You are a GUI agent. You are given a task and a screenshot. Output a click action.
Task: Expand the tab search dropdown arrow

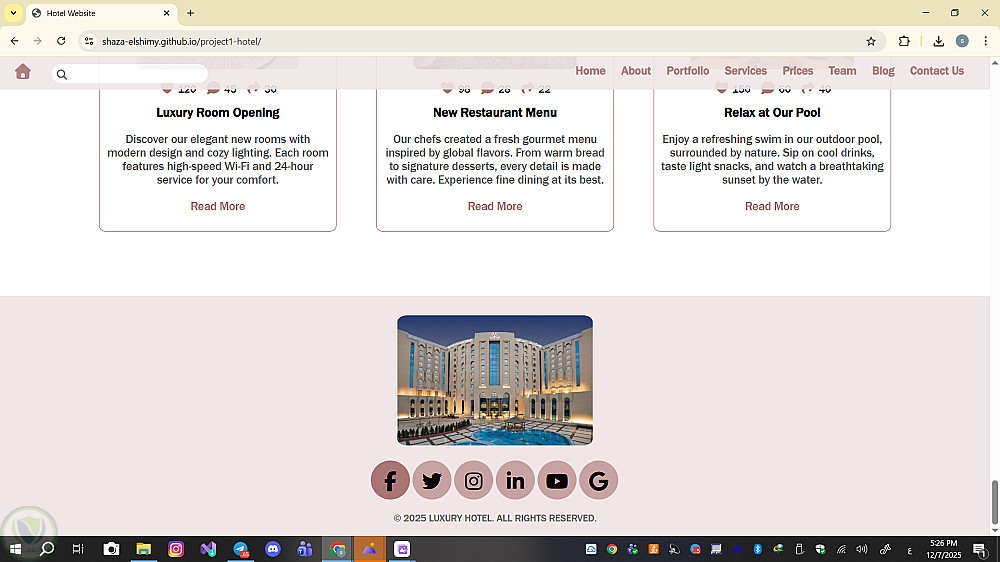(13, 13)
